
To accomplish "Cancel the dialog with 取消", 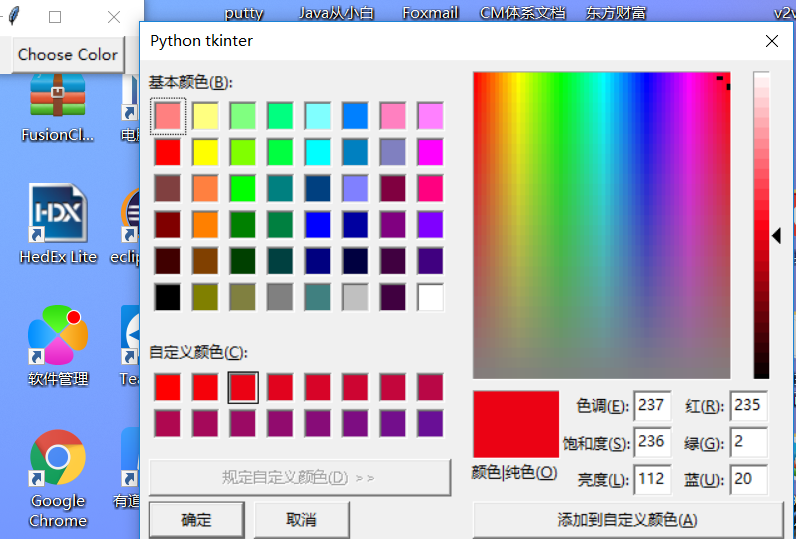I will click(301, 520).
